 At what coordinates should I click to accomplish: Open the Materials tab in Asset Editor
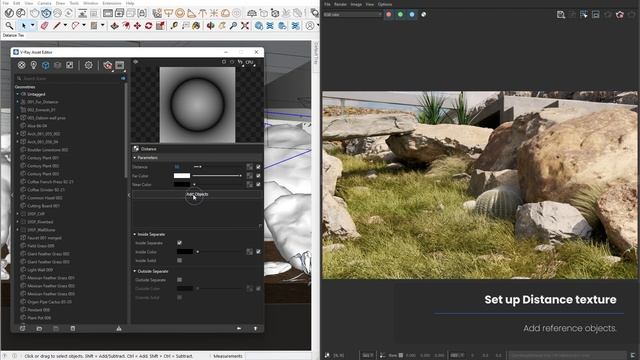pyautogui.click(x=22, y=65)
